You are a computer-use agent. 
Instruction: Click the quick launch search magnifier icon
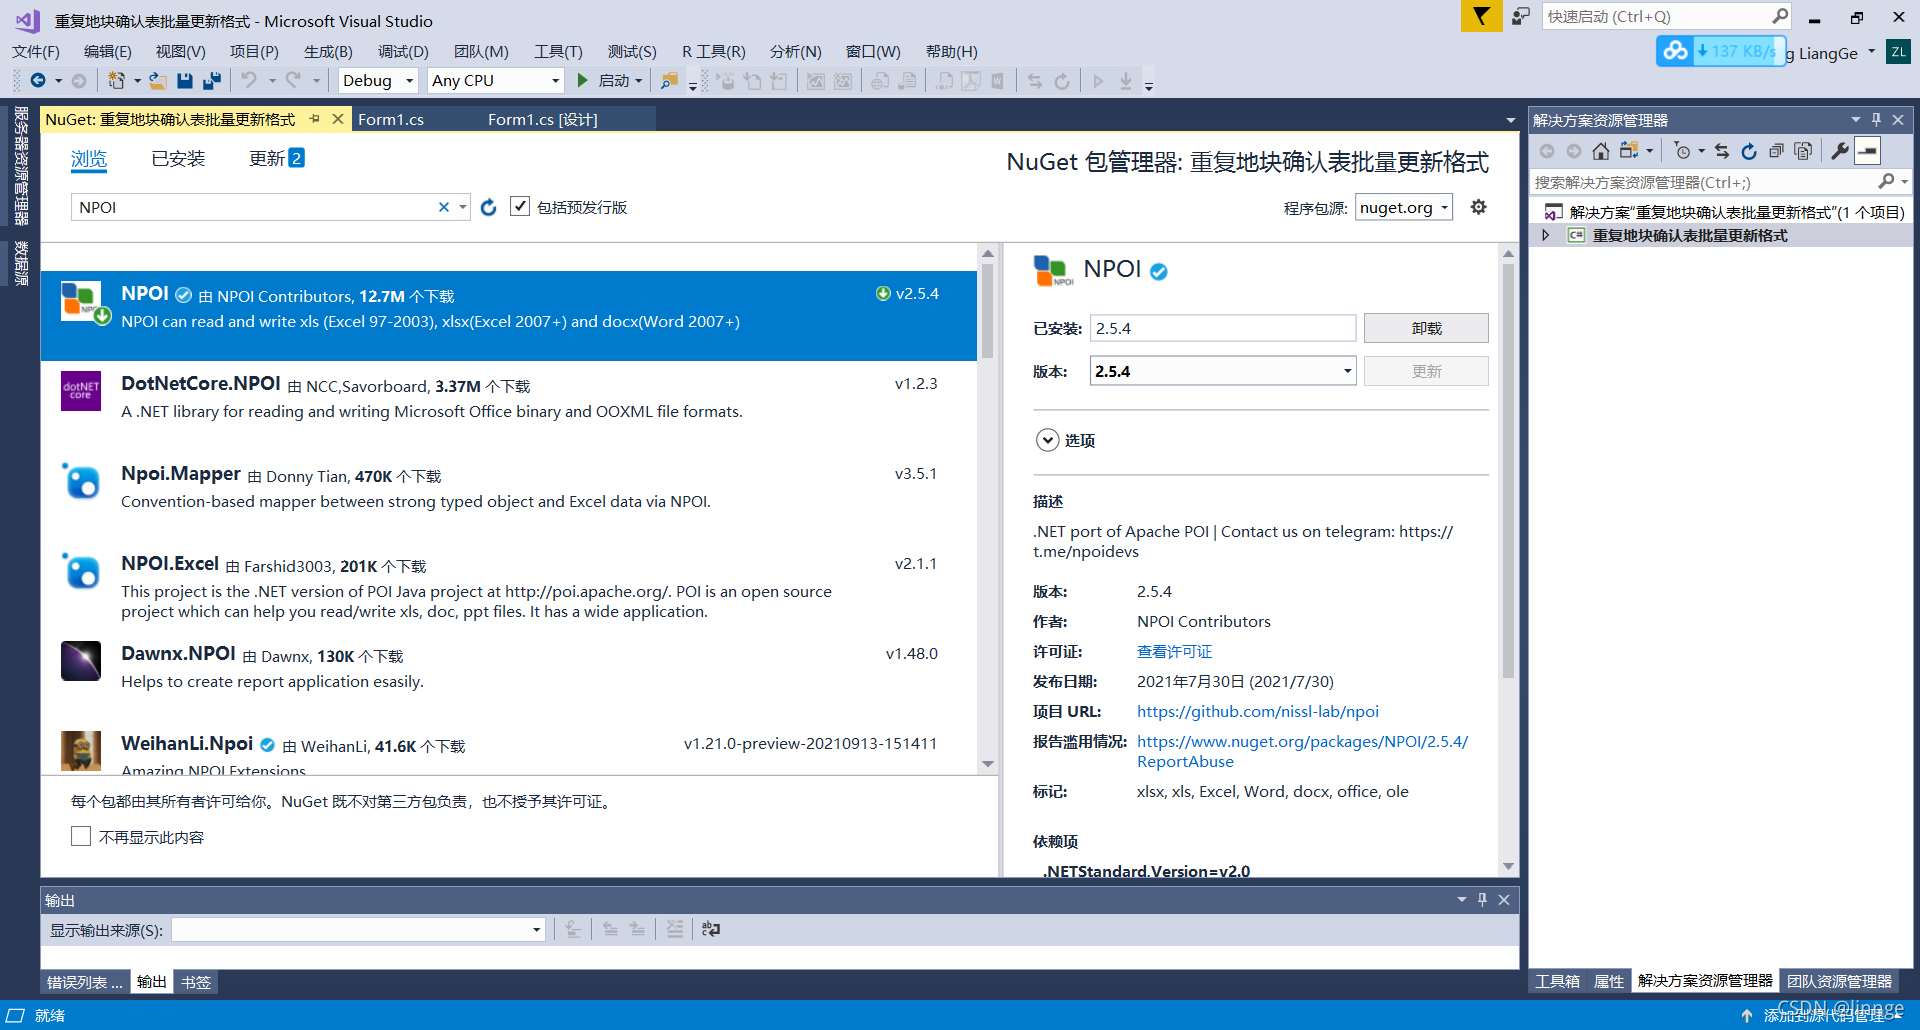click(x=1780, y=16)
